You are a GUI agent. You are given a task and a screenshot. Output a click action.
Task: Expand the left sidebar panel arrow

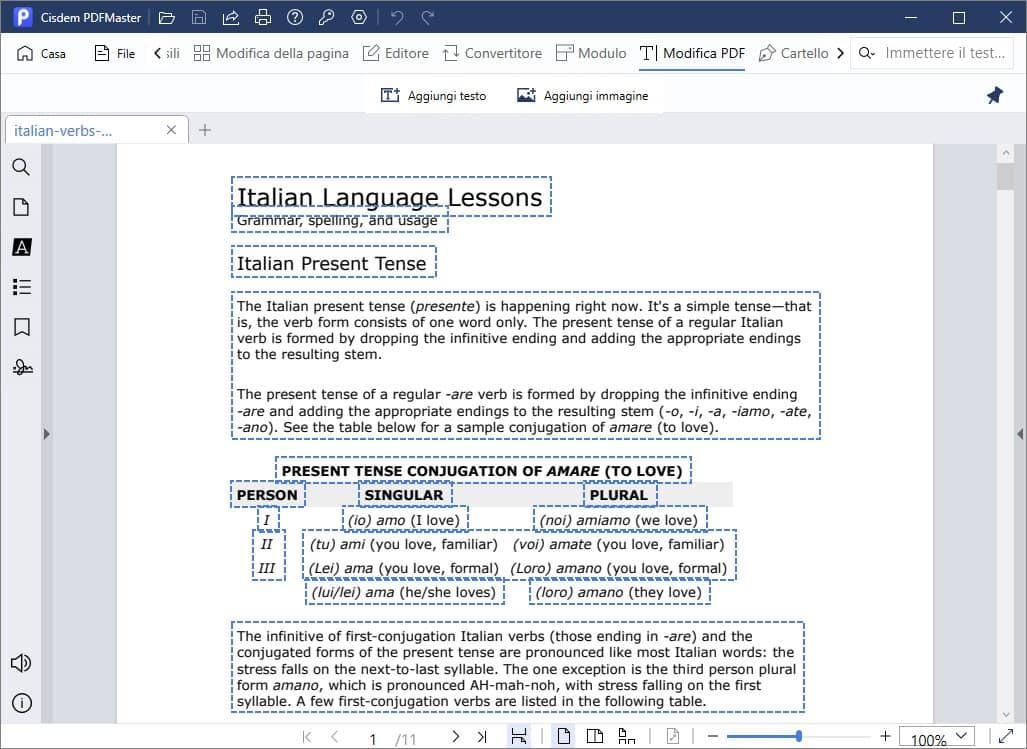[x=46, y=434]
